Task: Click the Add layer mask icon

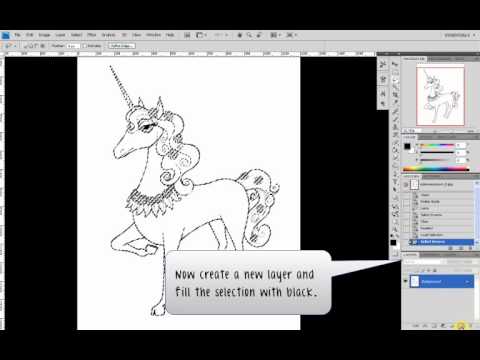Action: point(434,325)
